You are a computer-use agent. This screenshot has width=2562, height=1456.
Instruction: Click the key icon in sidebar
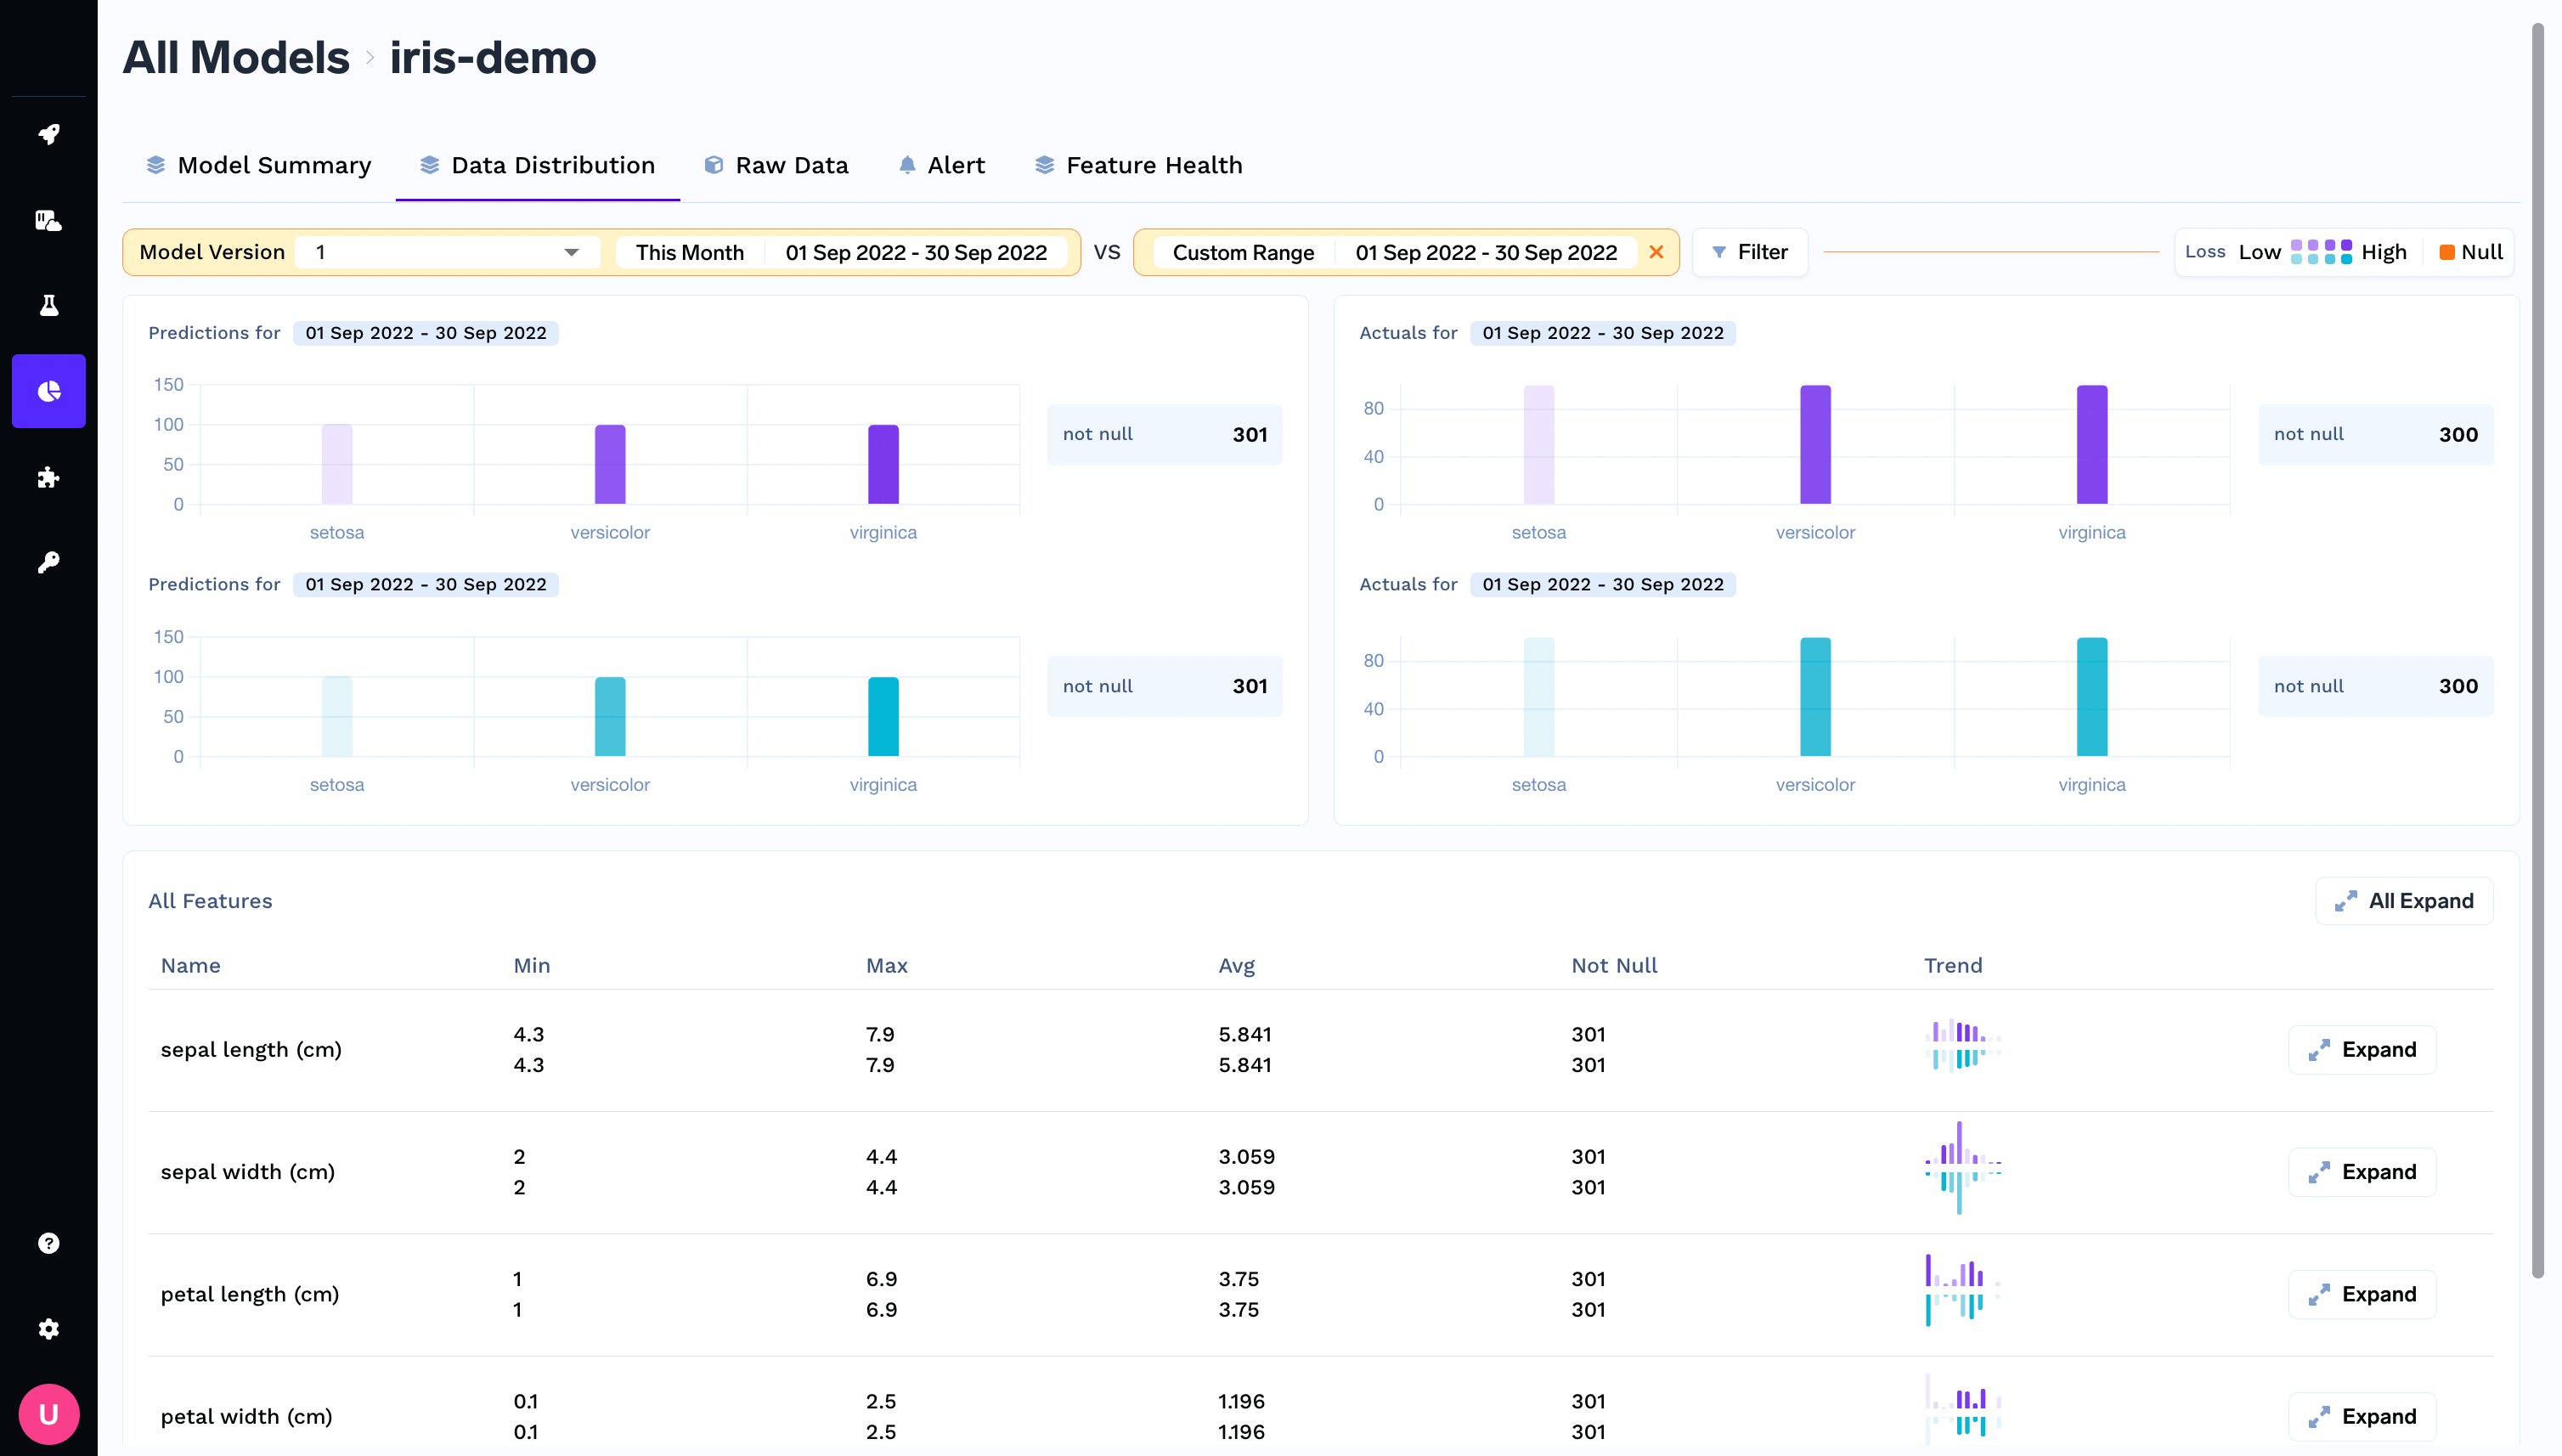(48, 563)
